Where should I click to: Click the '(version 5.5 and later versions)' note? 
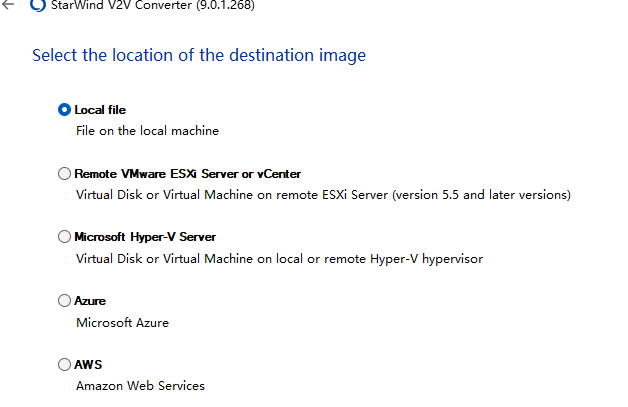coord(481,195)
